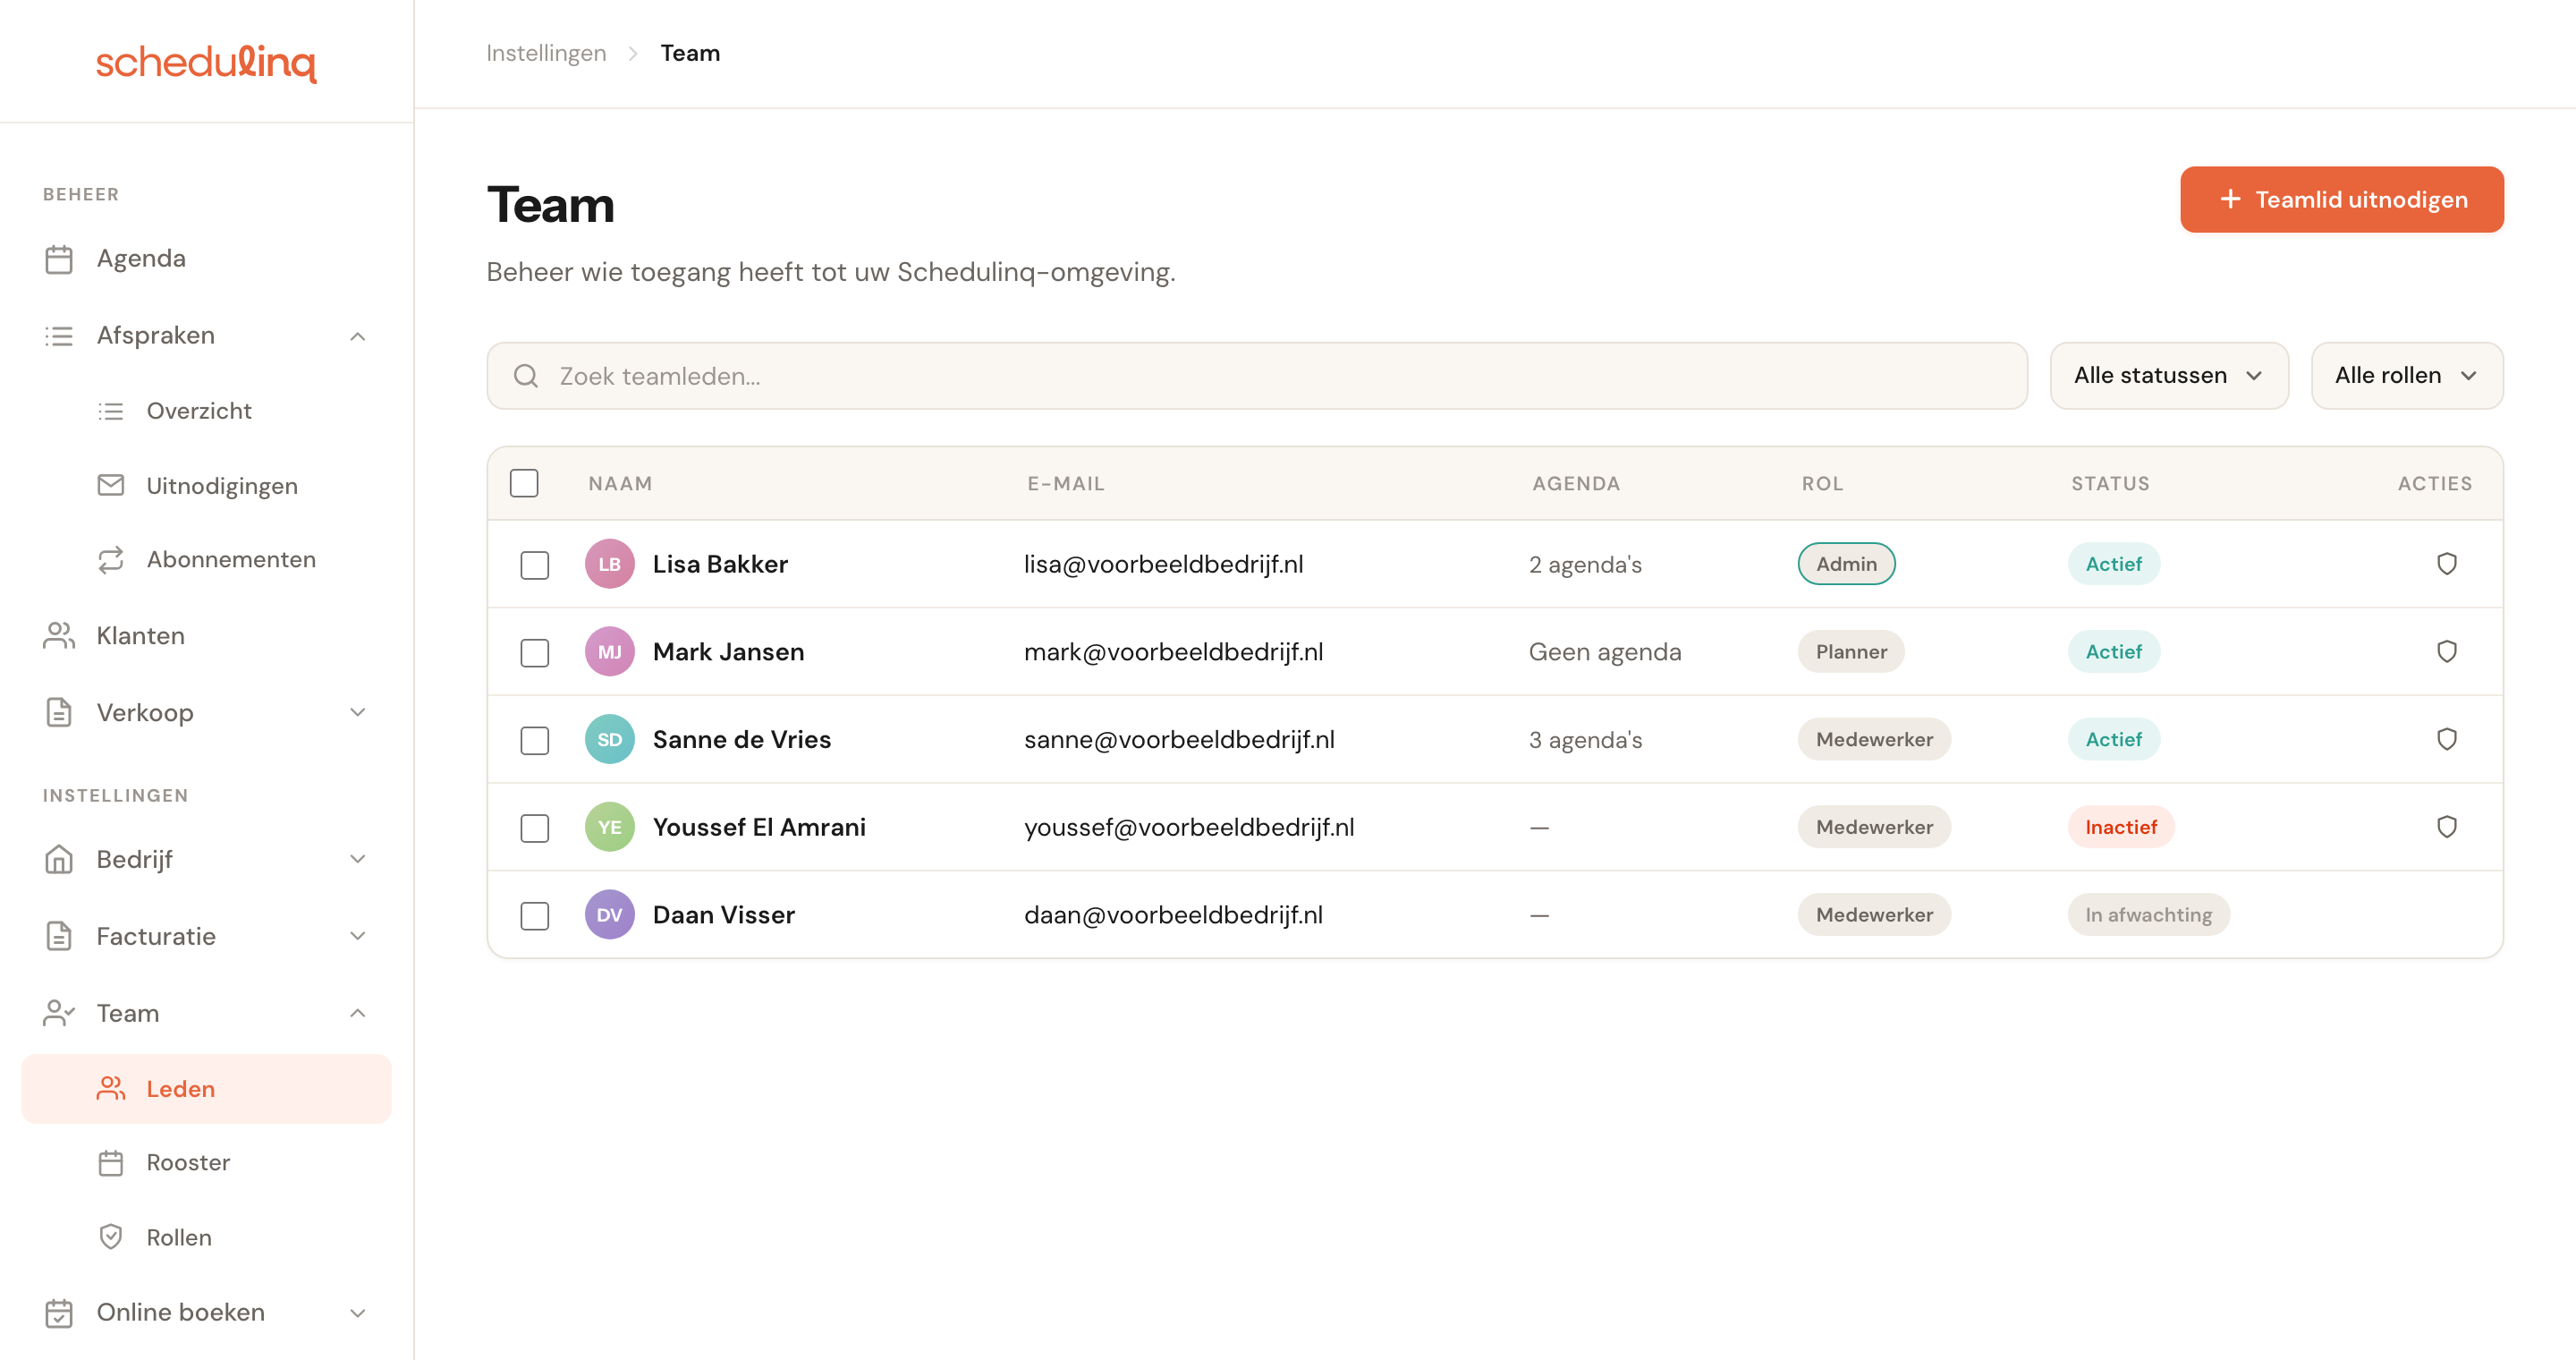Click the Admin role badge for Lisa

coord(1846,564)
